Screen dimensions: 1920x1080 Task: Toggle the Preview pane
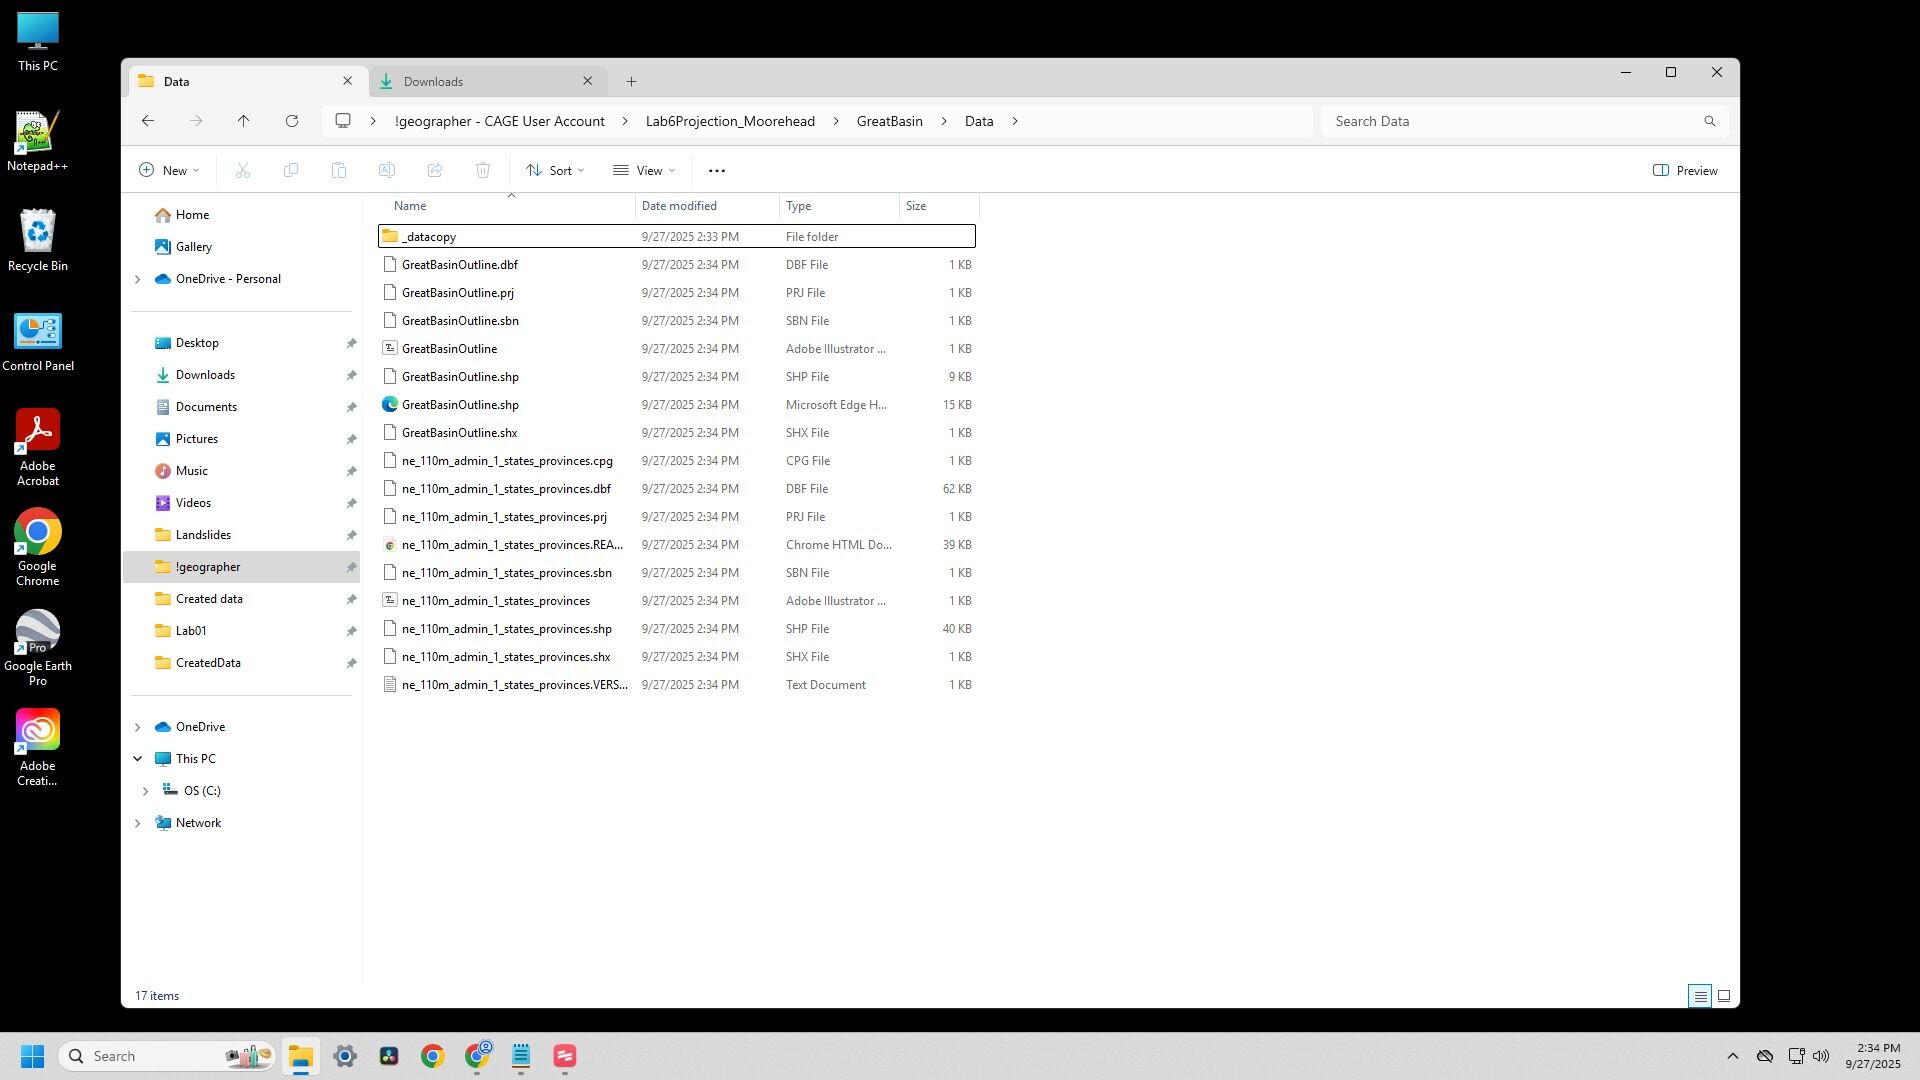[x=1685, y=171]
